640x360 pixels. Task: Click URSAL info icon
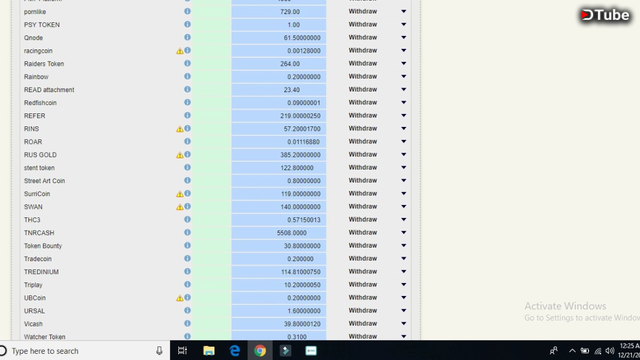pos(187,311)
